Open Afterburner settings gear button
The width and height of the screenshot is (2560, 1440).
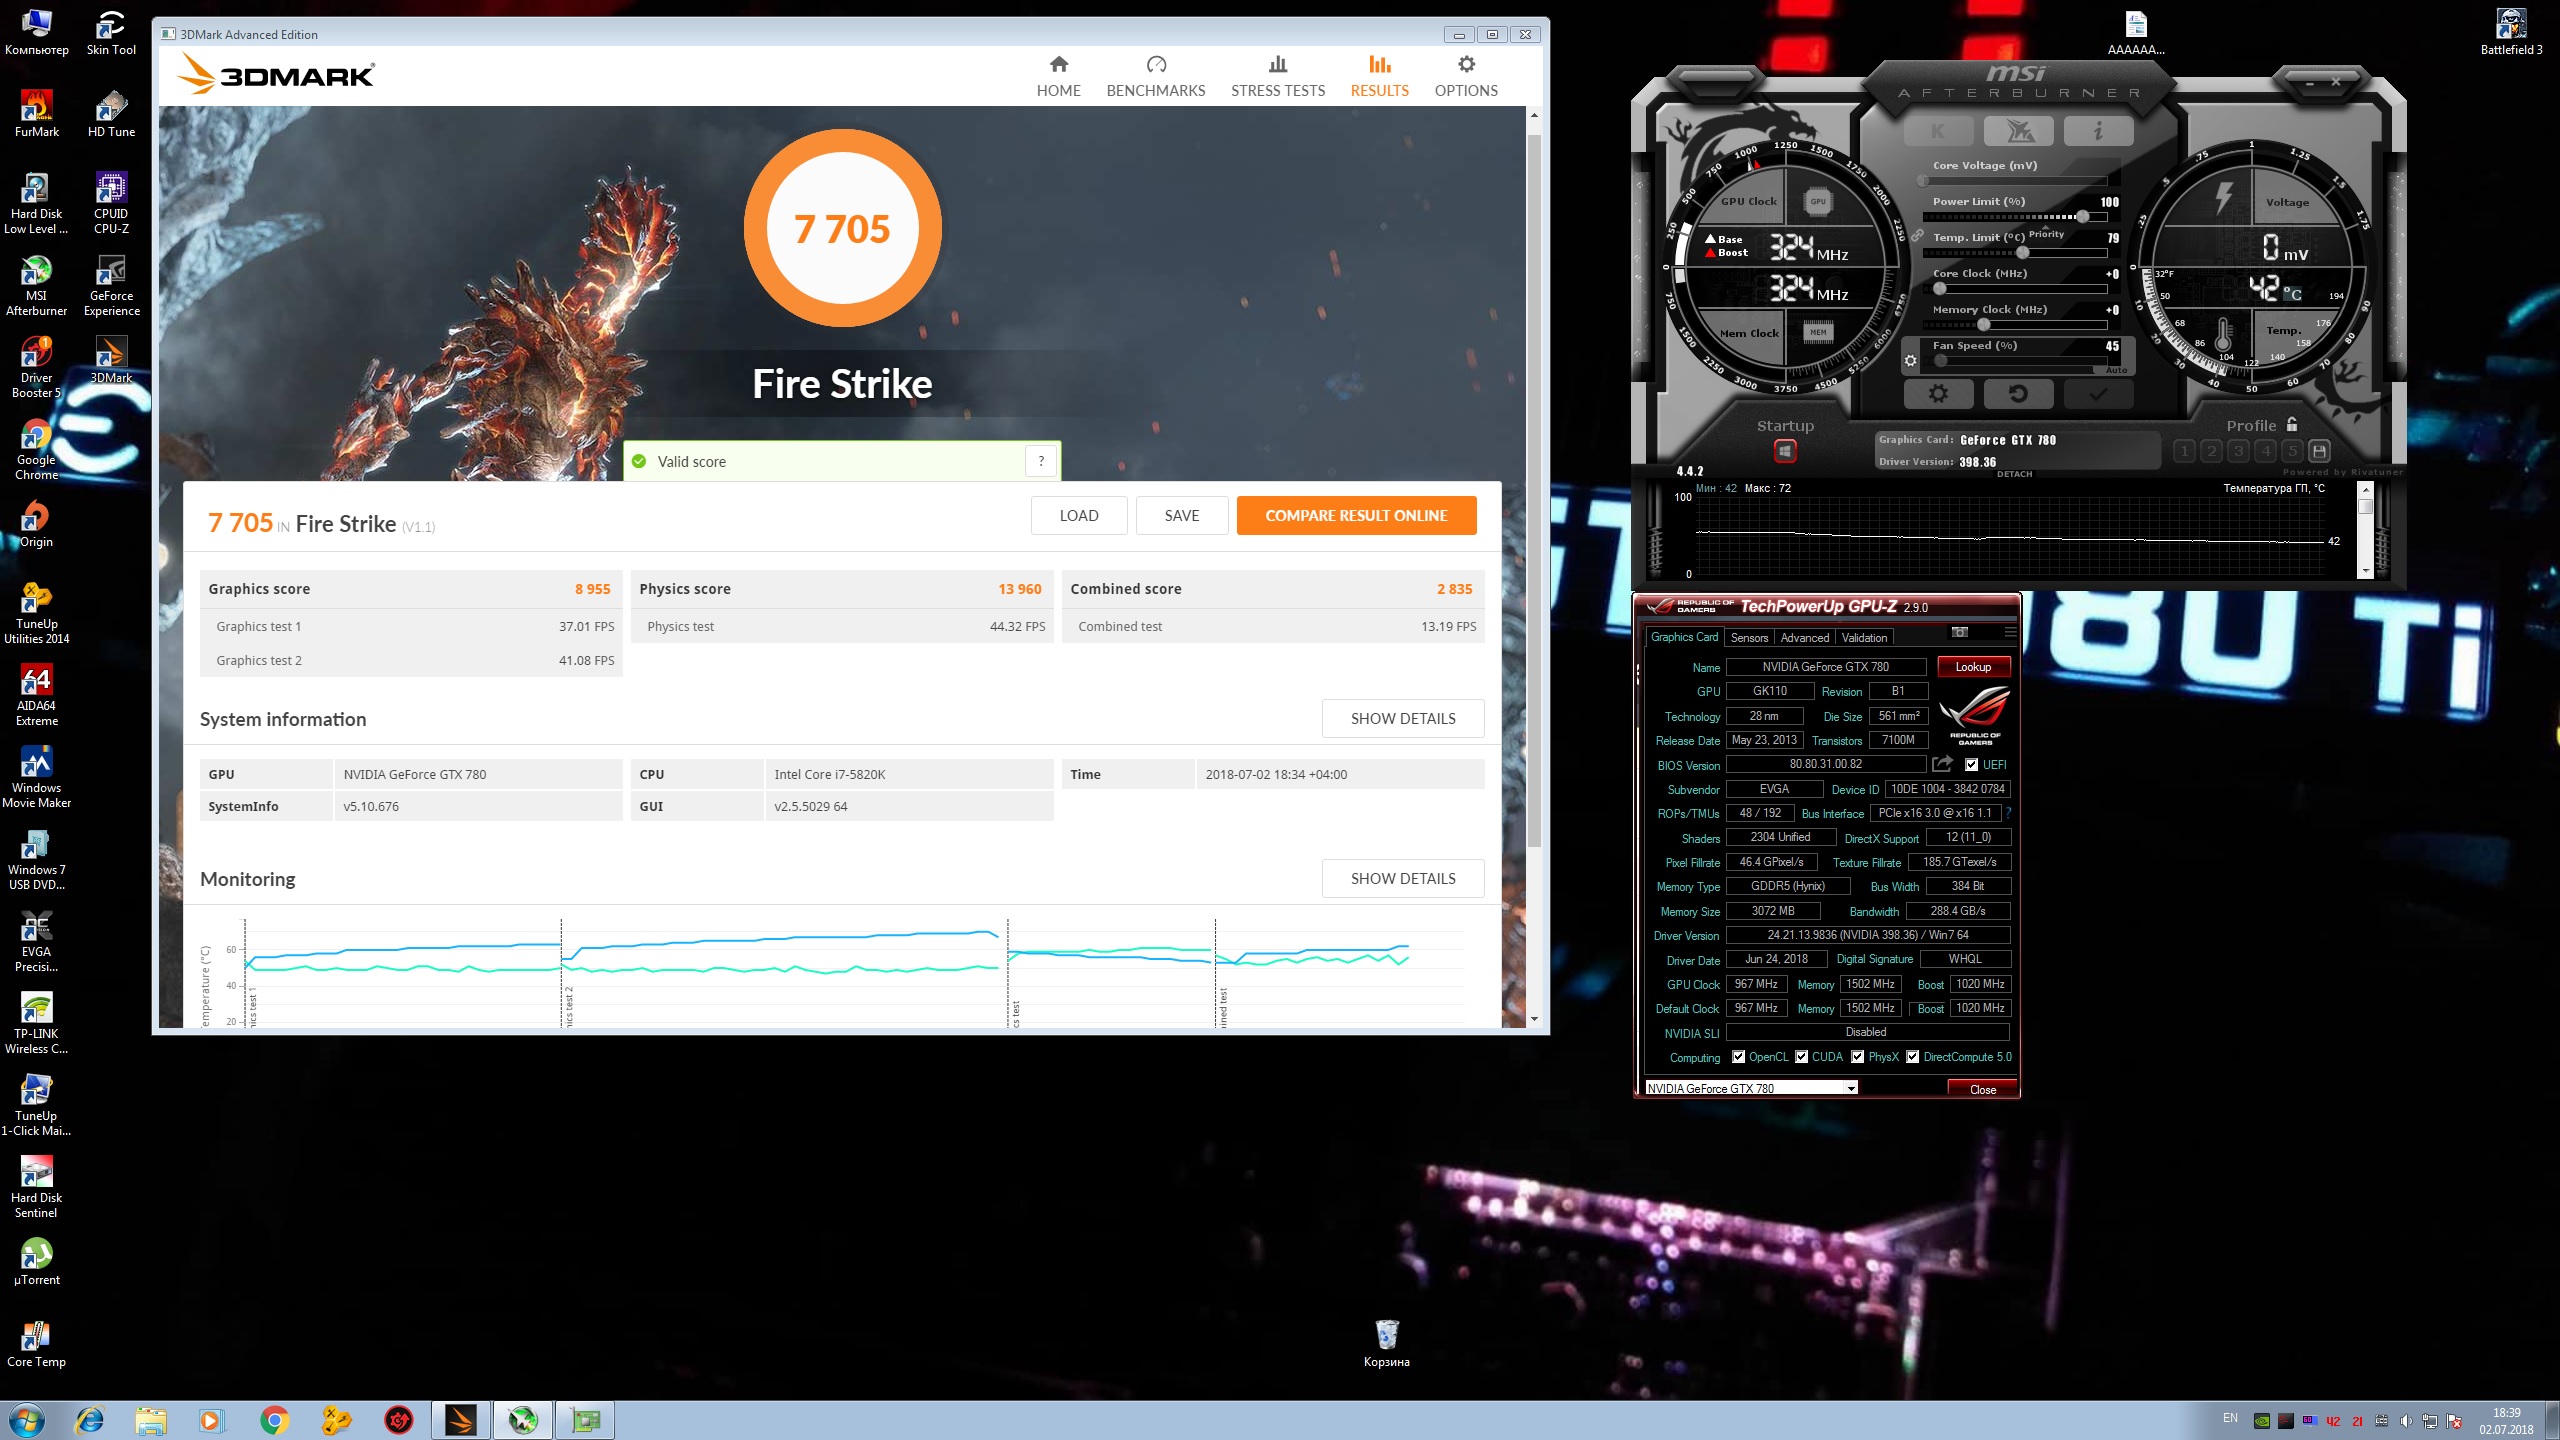1938,394
